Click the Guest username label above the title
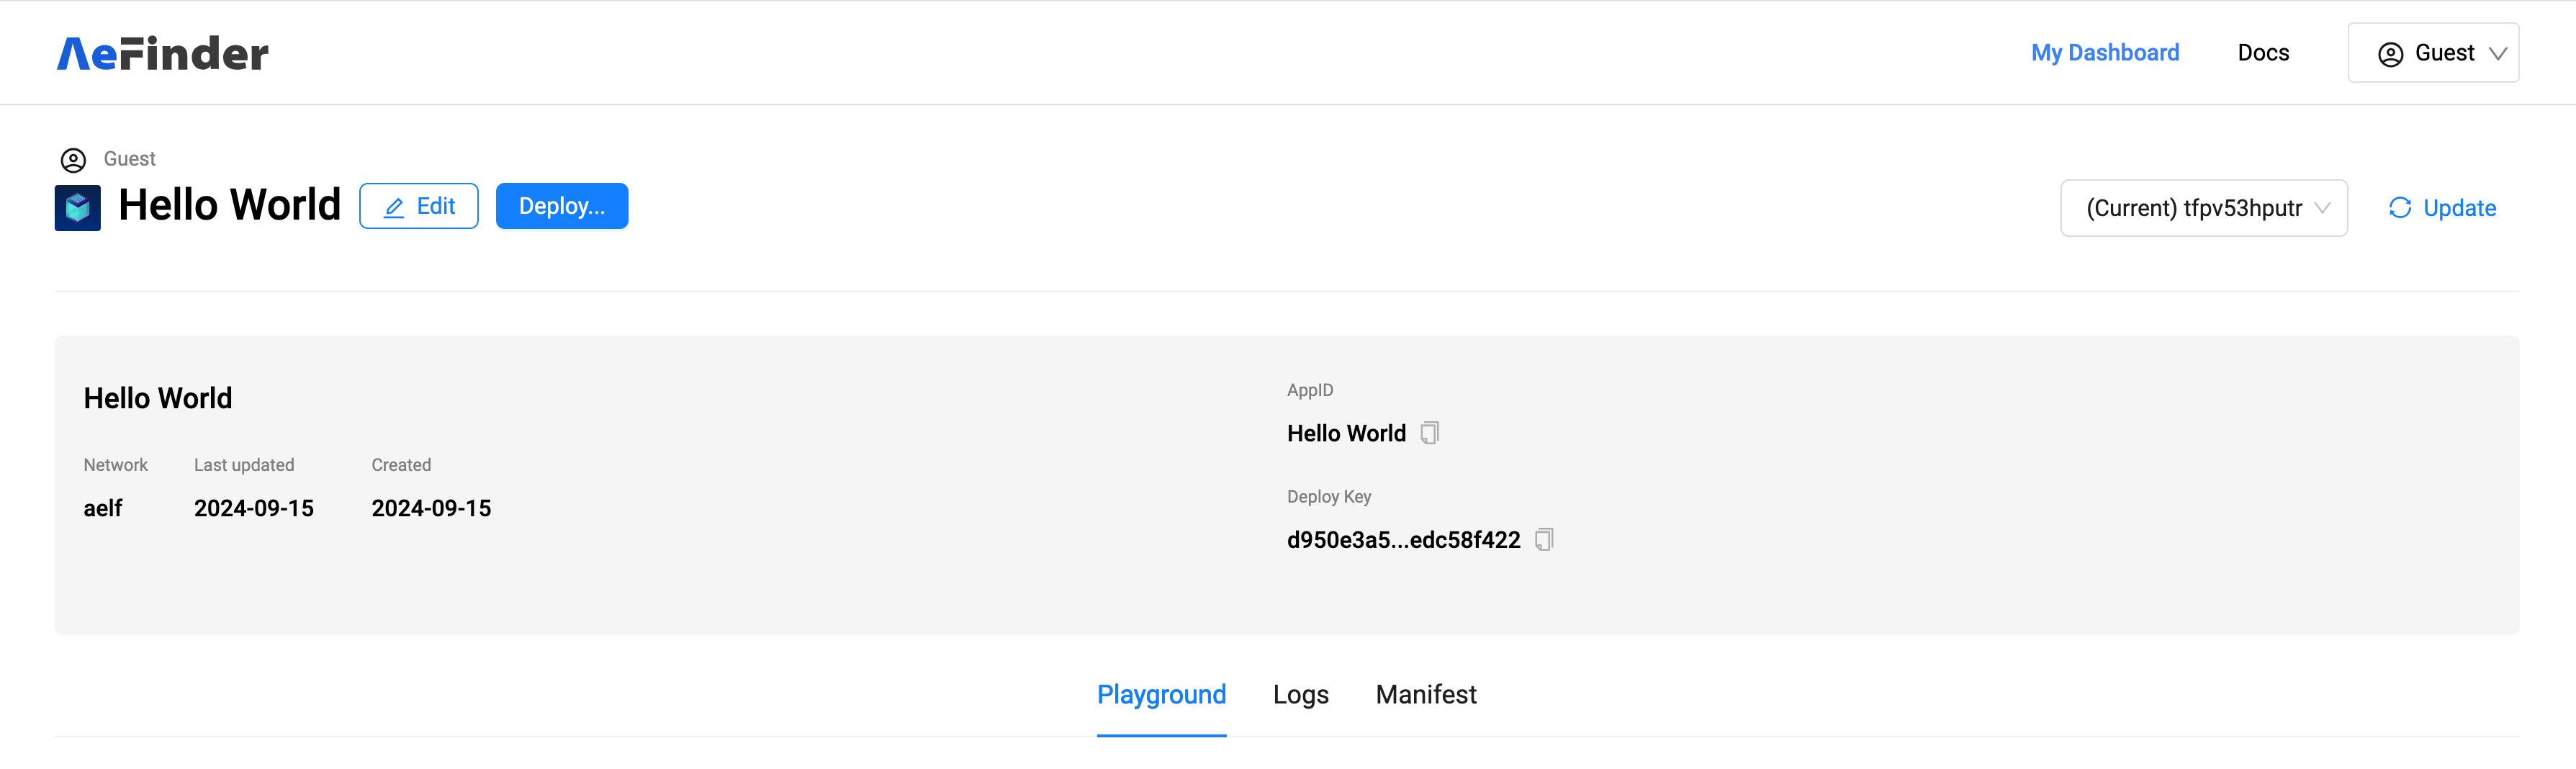 click(129, 159)
